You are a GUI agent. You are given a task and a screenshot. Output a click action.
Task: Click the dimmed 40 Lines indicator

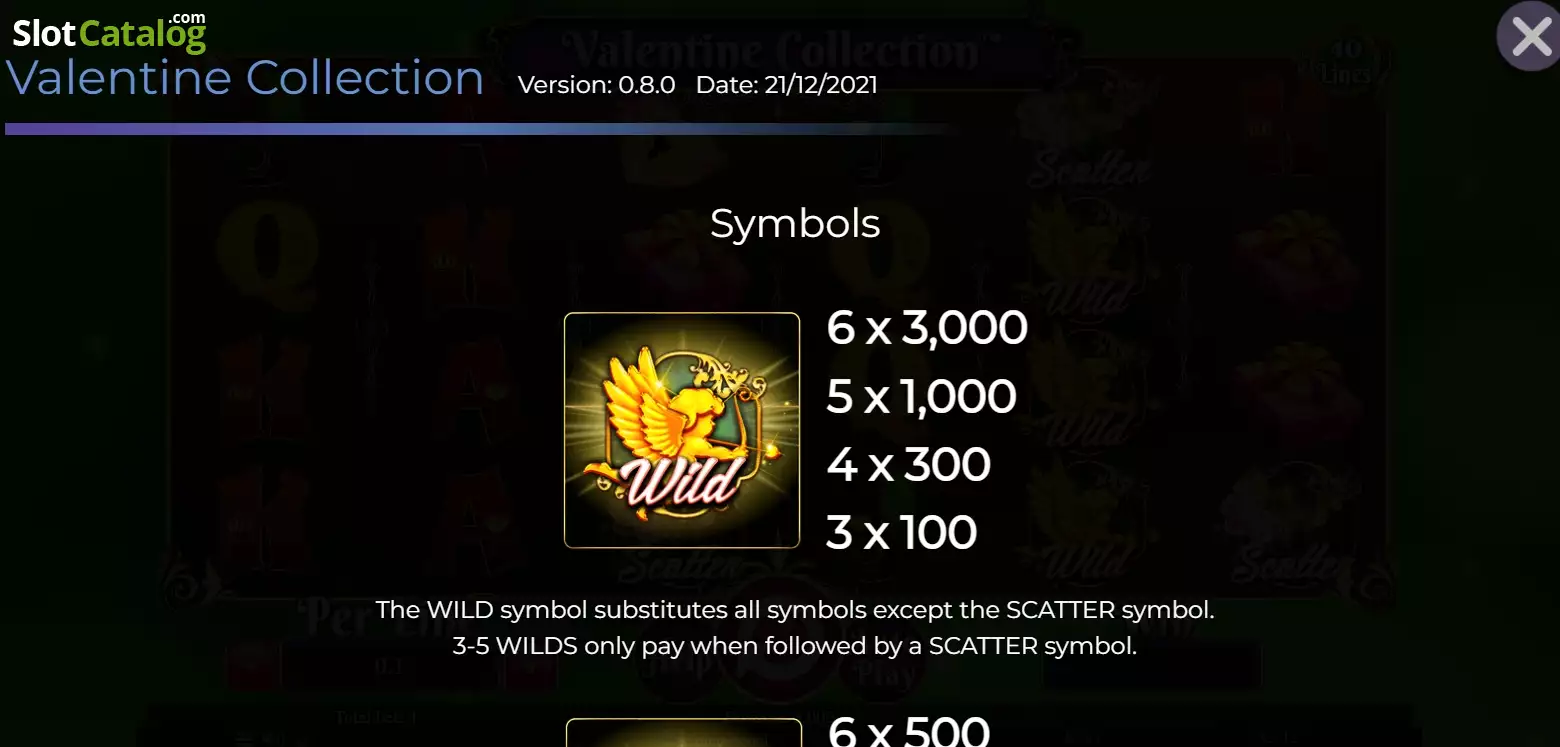[x=1343, y=62]
